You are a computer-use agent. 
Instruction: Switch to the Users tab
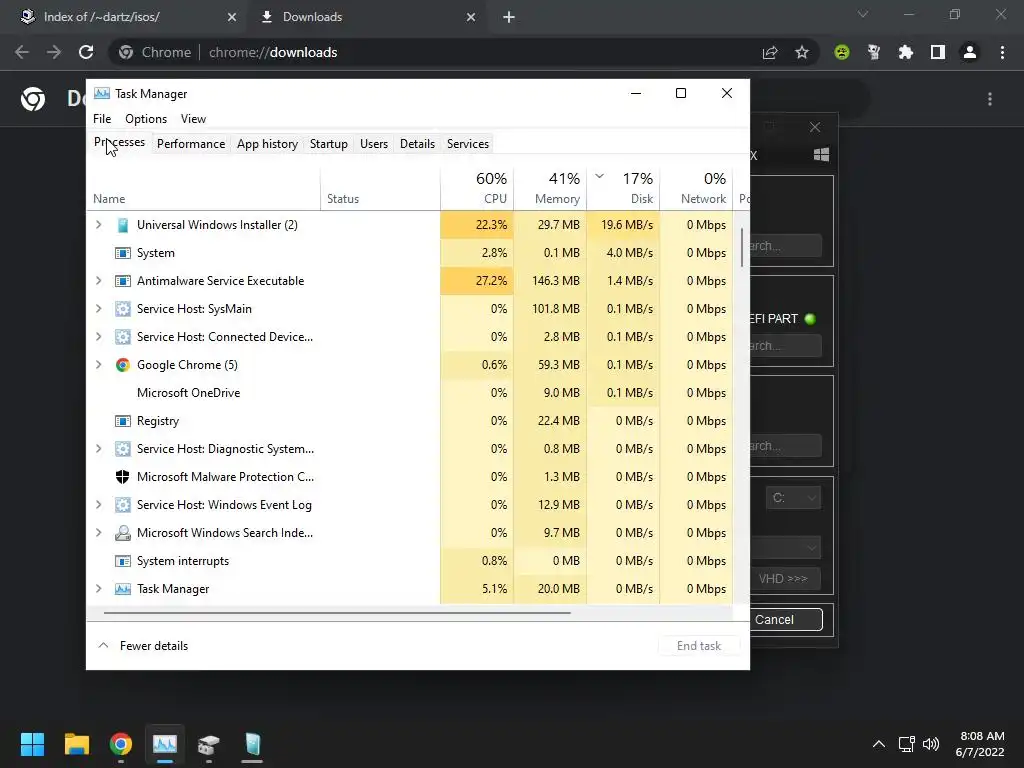pyautogui.click(x=374, y=144)
